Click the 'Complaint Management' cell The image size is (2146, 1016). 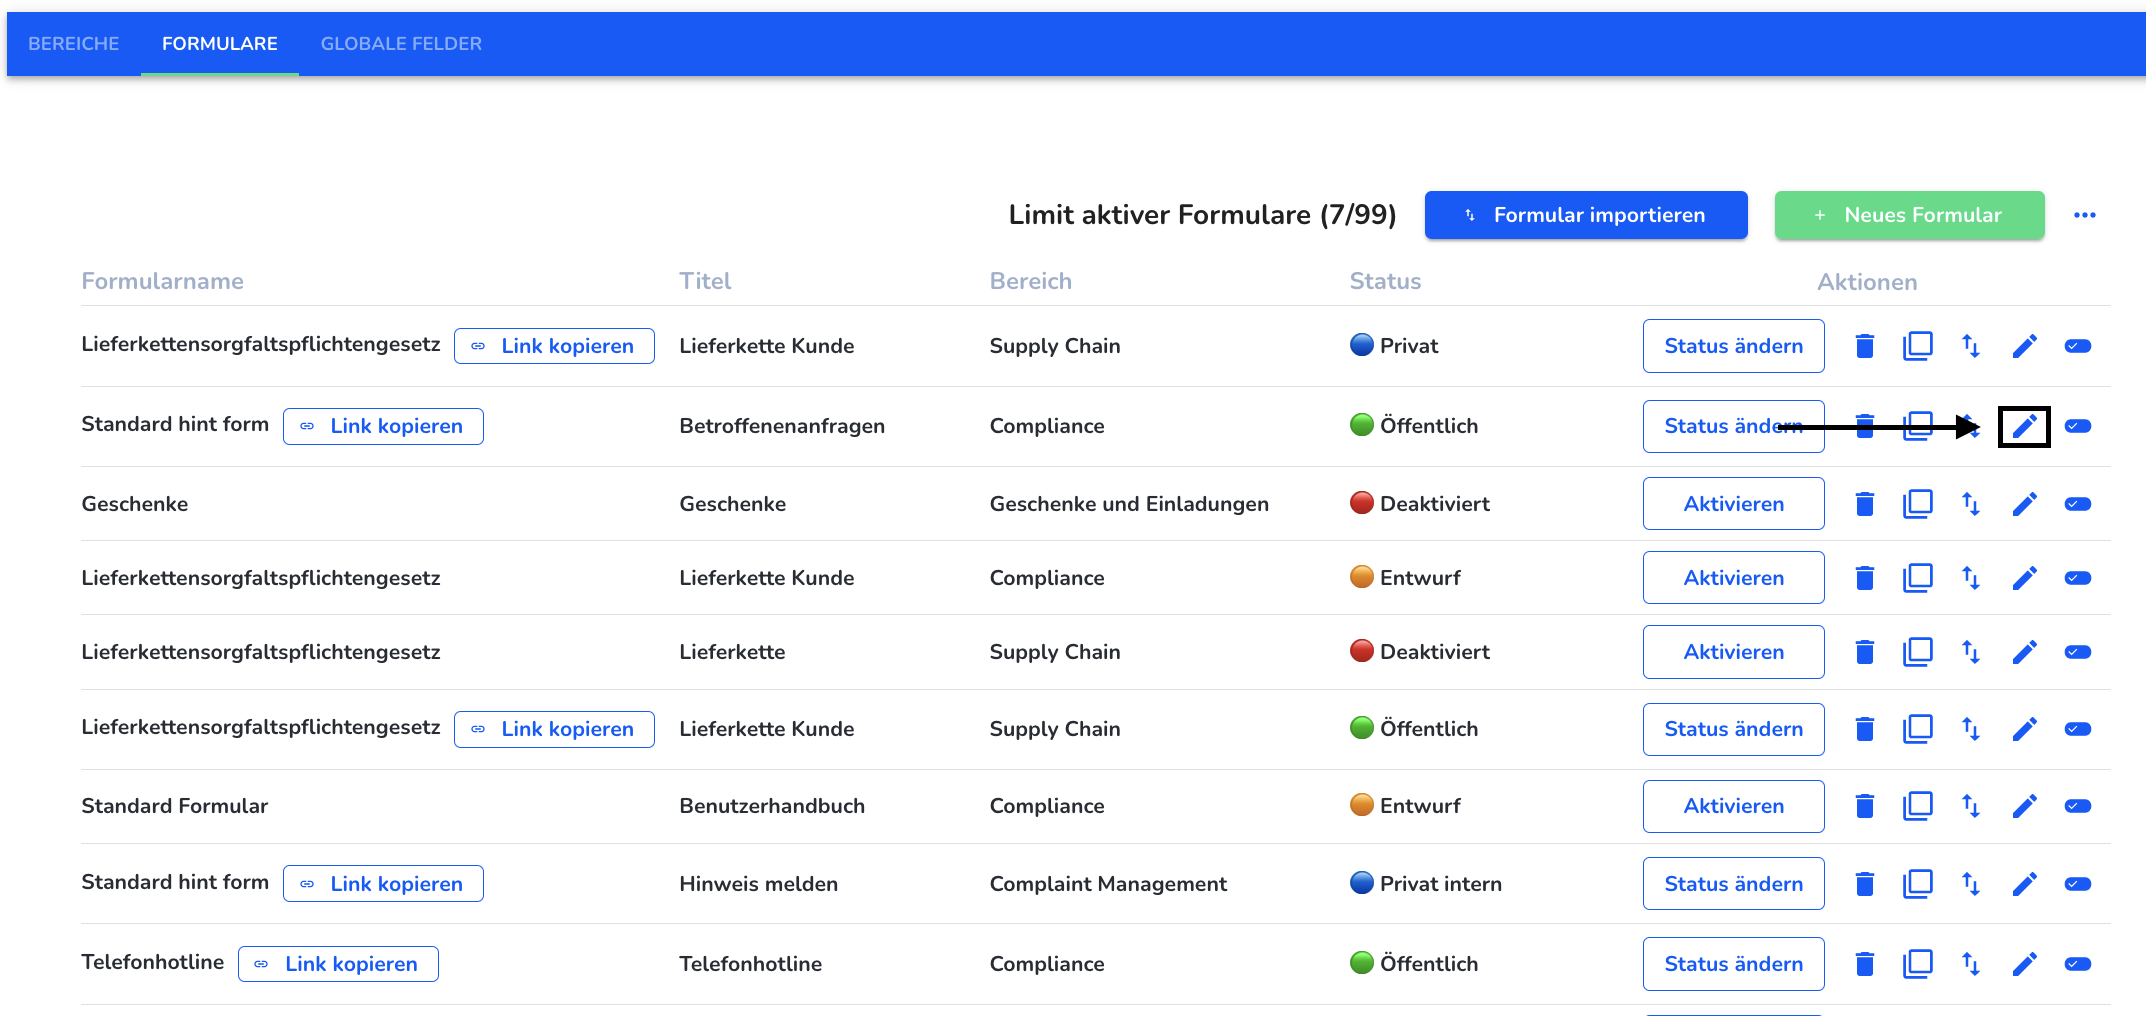pyautogui.click(x=1108, y=884)
